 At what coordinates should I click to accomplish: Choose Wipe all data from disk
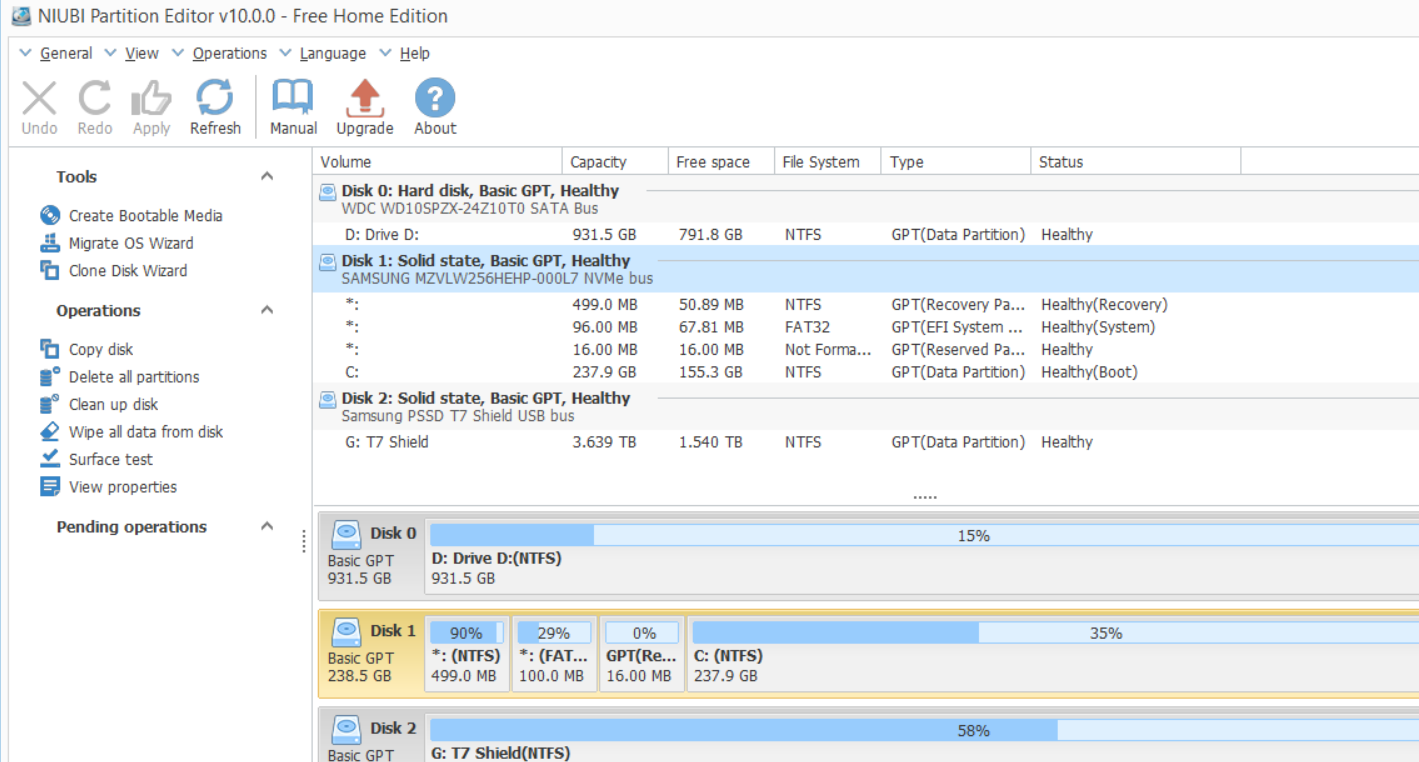(146, 432)
